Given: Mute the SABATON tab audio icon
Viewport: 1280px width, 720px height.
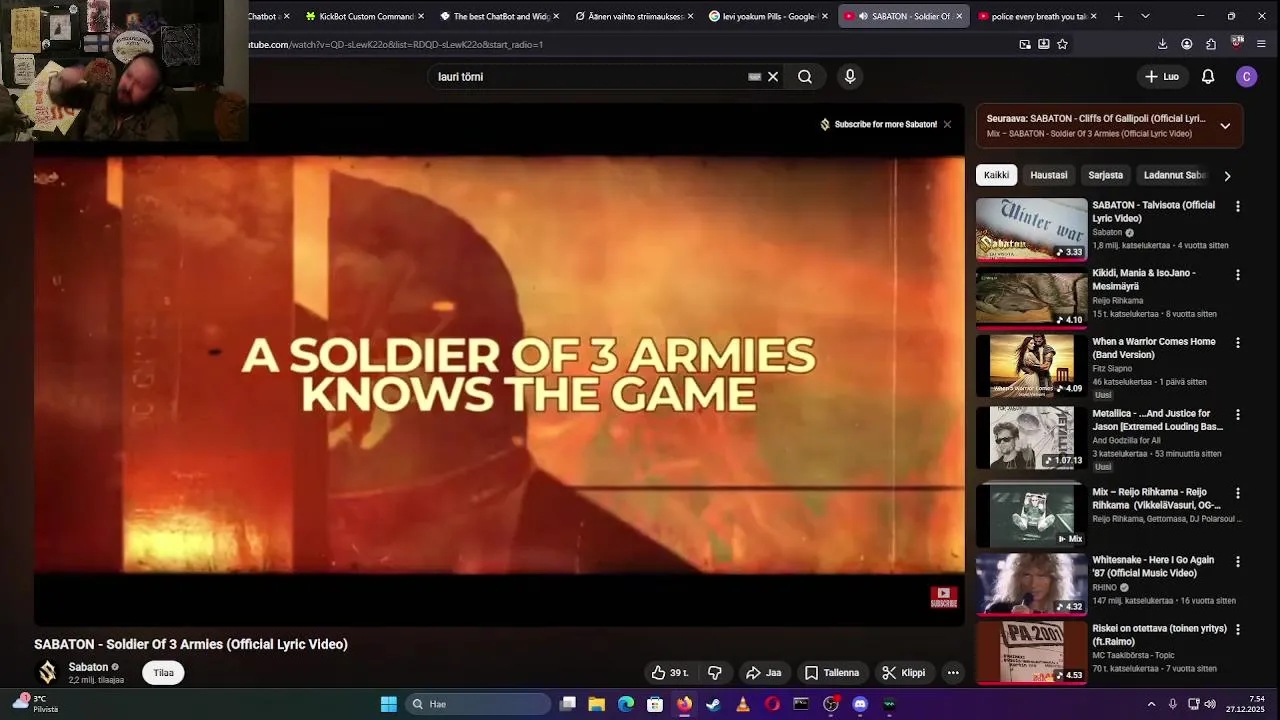Looking at the screenshot, I should [863, 16].
